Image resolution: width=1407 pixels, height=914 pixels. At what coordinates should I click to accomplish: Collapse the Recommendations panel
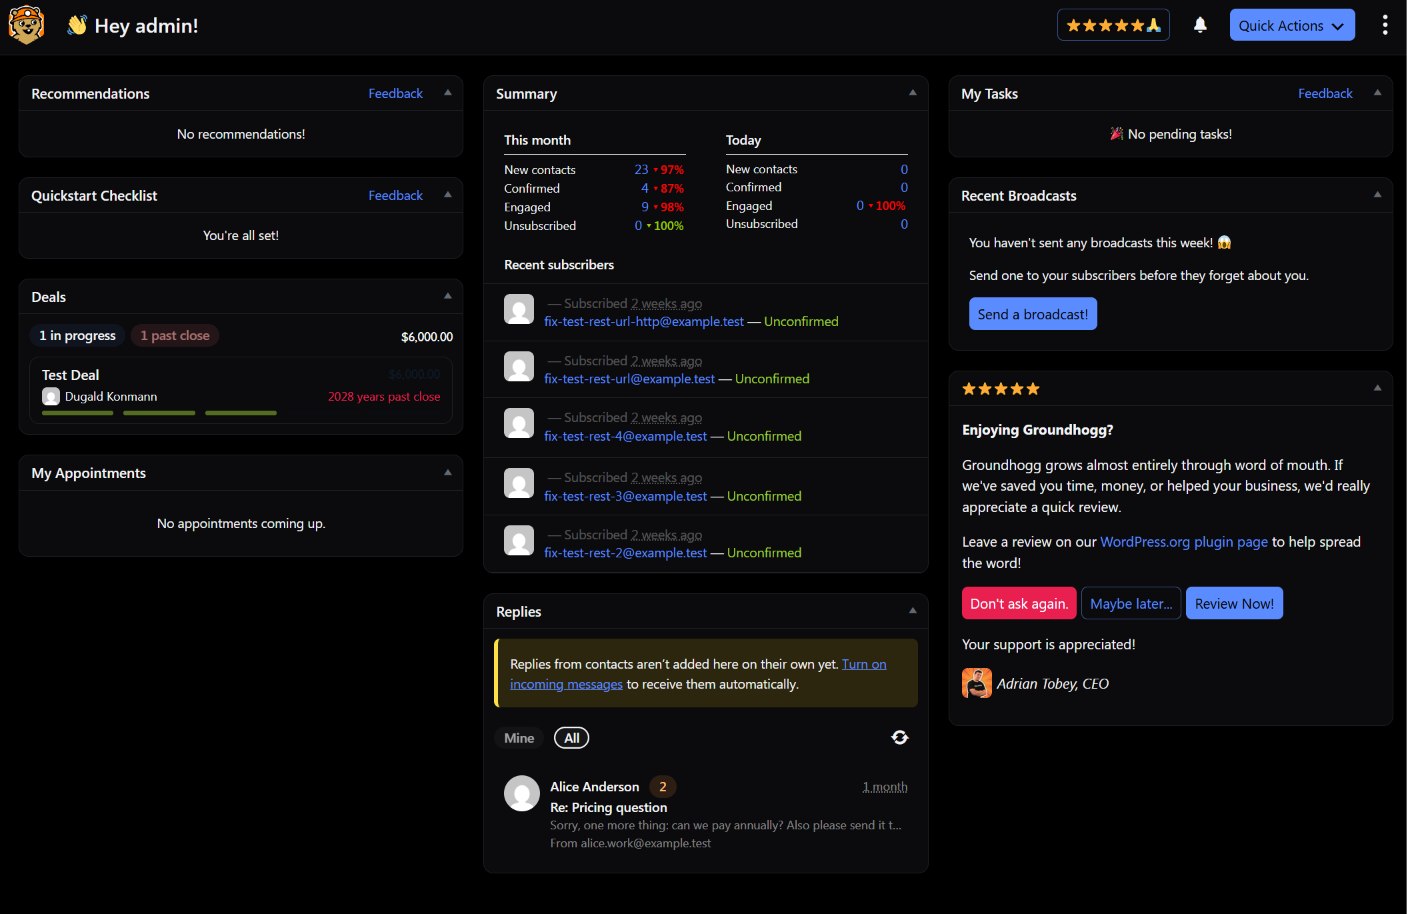tap(448, 93)
